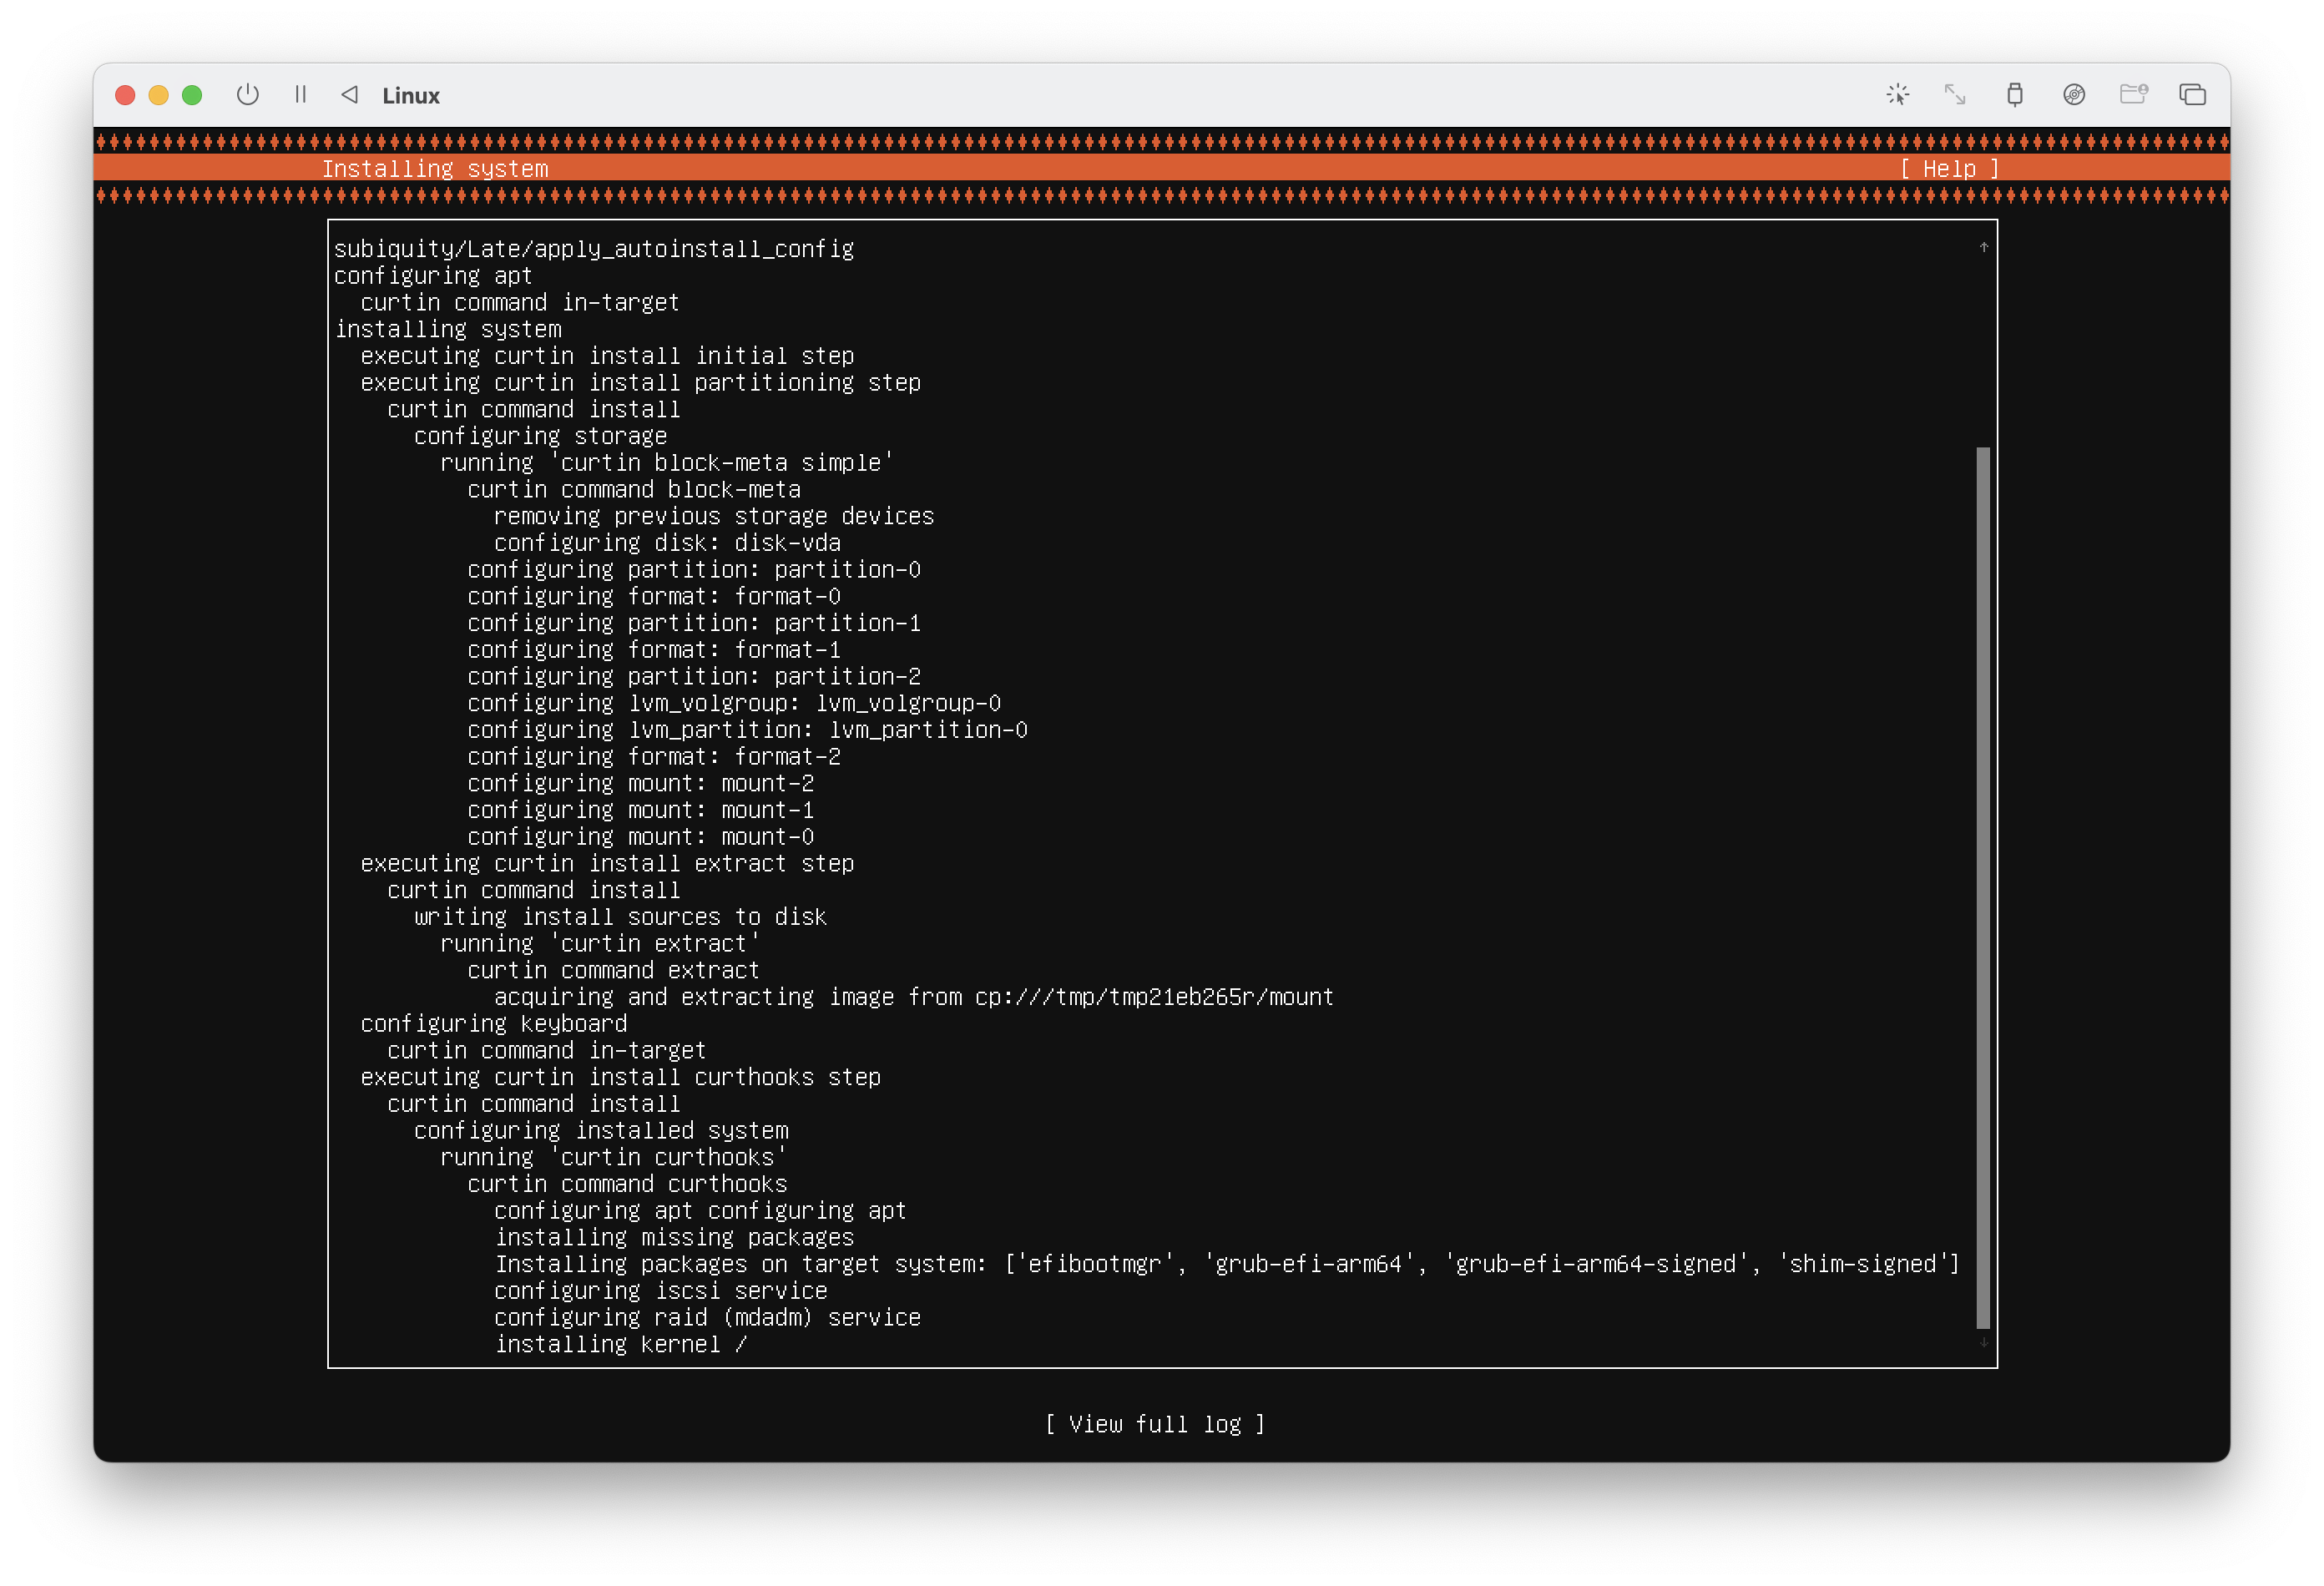Click 'configuring keyboard' log line

point(493,1024)
